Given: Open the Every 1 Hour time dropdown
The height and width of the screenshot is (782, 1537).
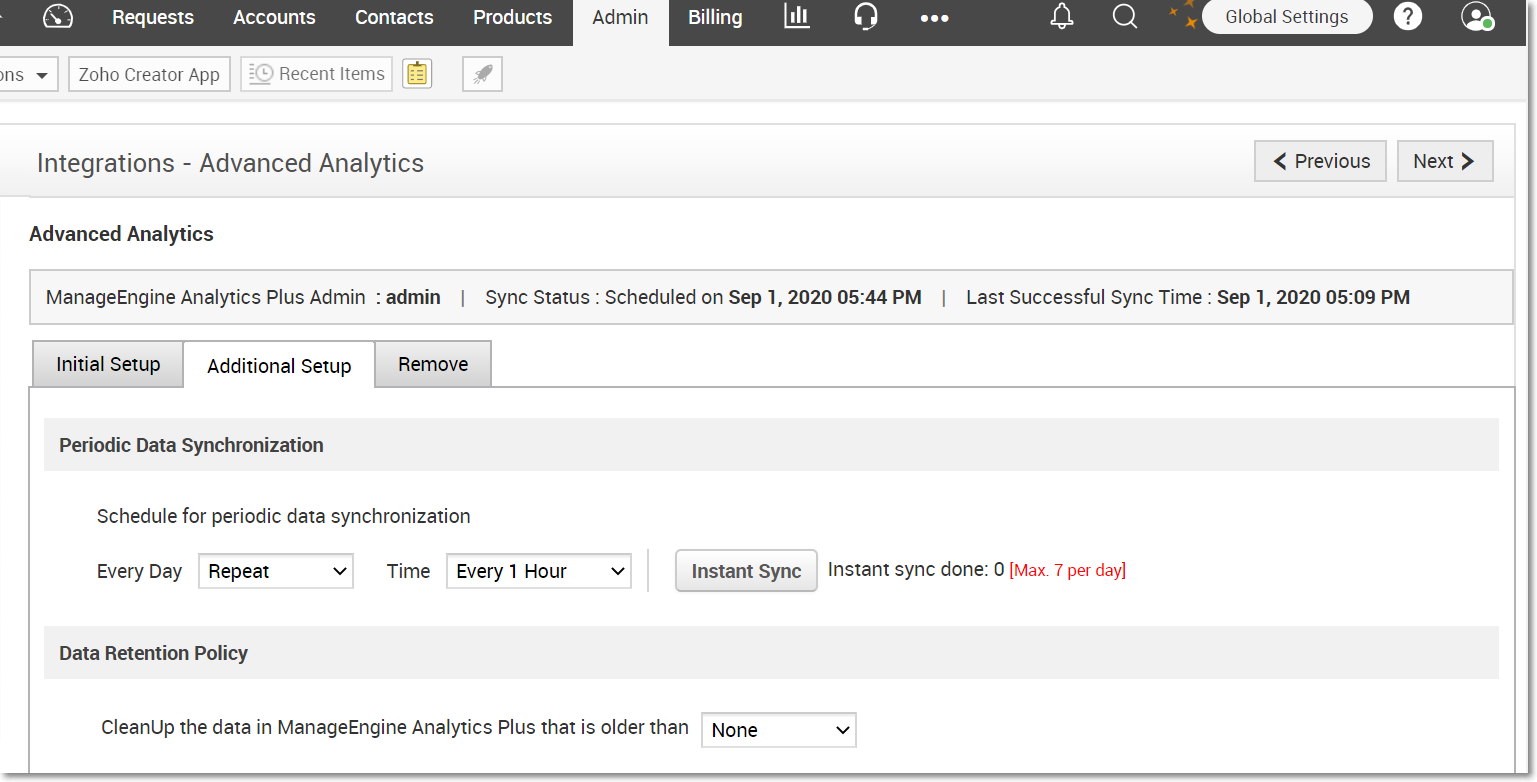Looking at the screenshot, I should 539,571.
